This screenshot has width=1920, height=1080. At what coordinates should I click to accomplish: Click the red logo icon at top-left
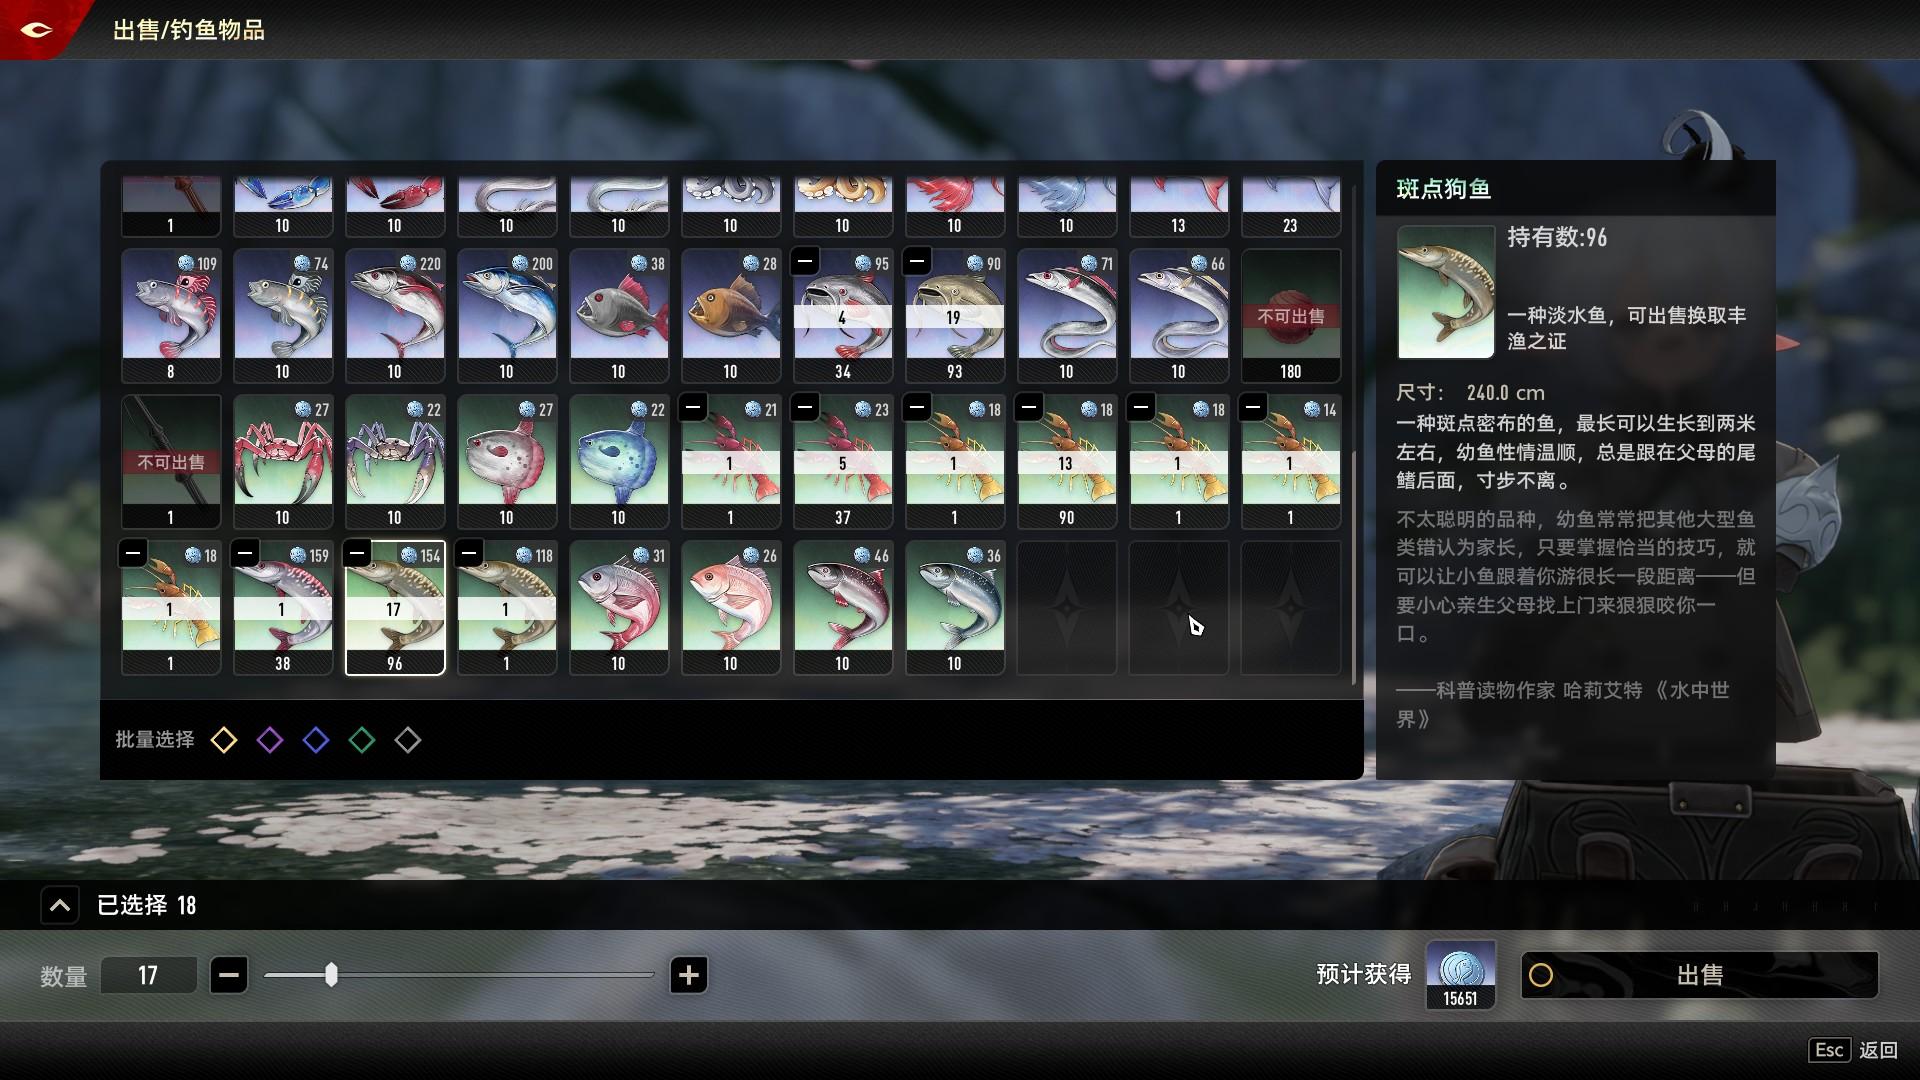[36, 30]
